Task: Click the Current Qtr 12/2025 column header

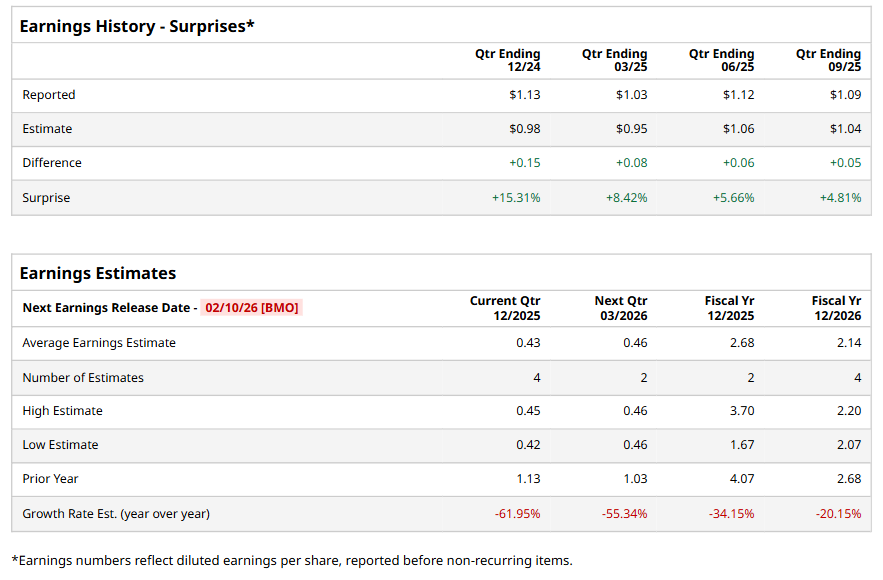Action: (x=506, y=308)
